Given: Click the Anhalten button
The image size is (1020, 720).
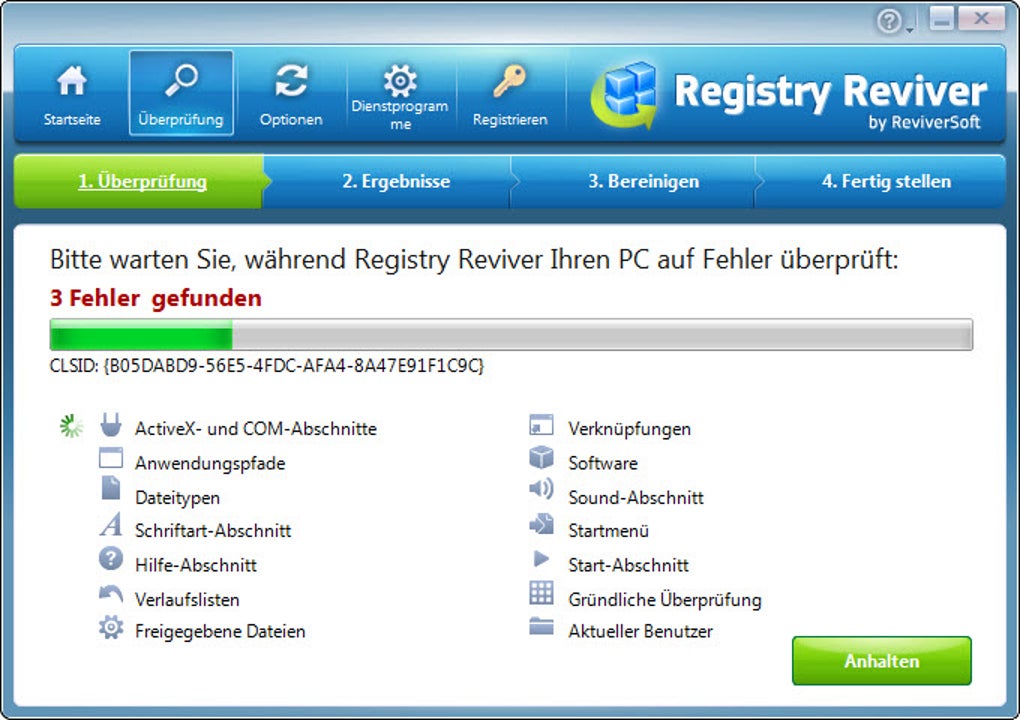Looking at the screenshot, I should 881,661.
